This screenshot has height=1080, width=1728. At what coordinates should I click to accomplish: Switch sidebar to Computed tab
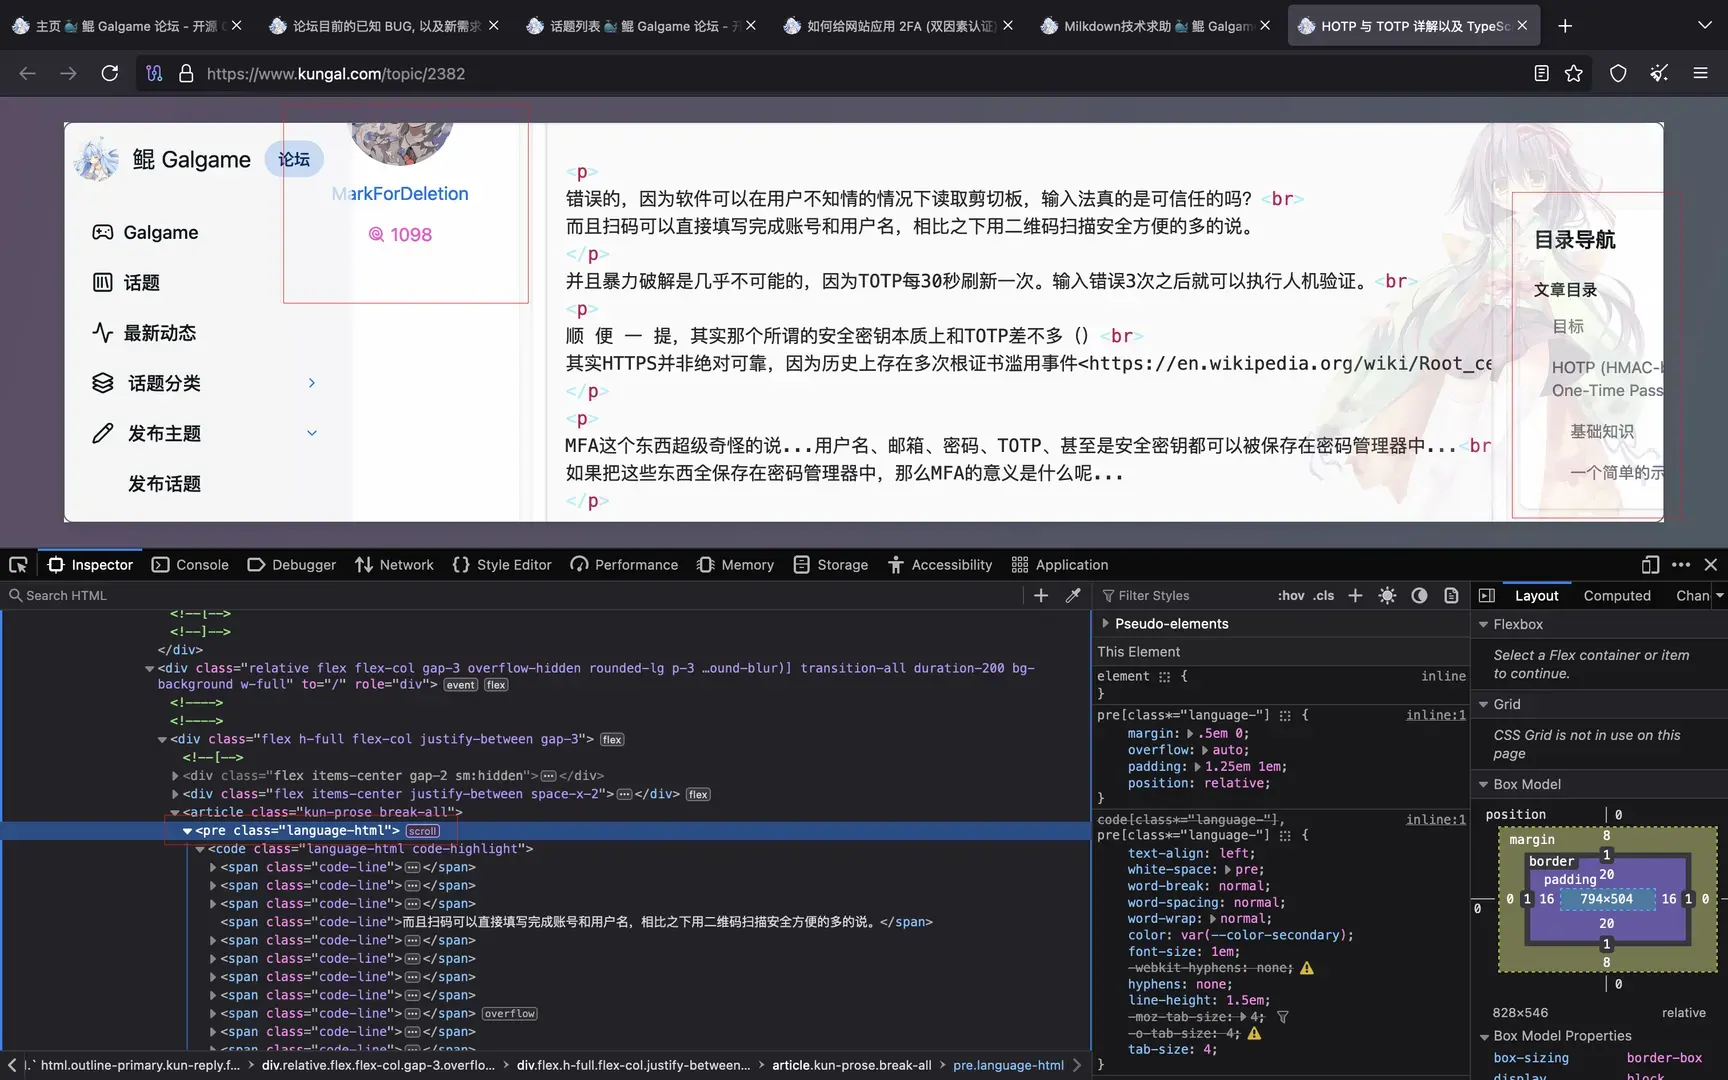pyautogui.click(x=1617, y=595)
